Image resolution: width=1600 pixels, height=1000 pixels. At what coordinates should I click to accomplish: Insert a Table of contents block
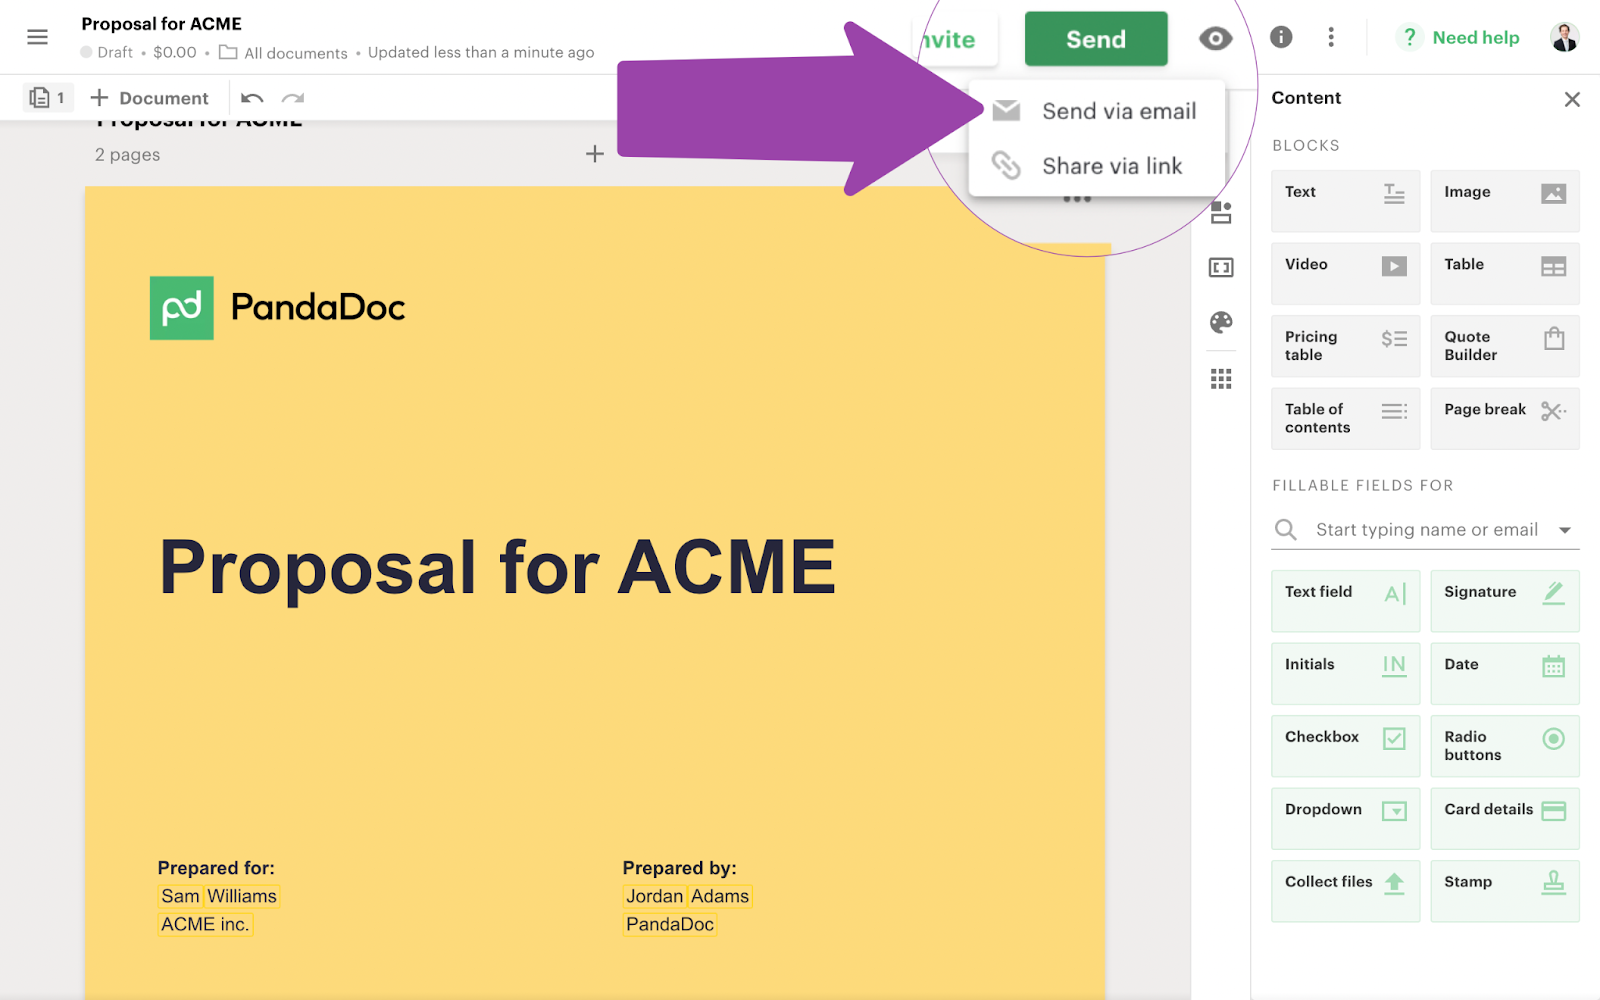tap(1346, 418)
